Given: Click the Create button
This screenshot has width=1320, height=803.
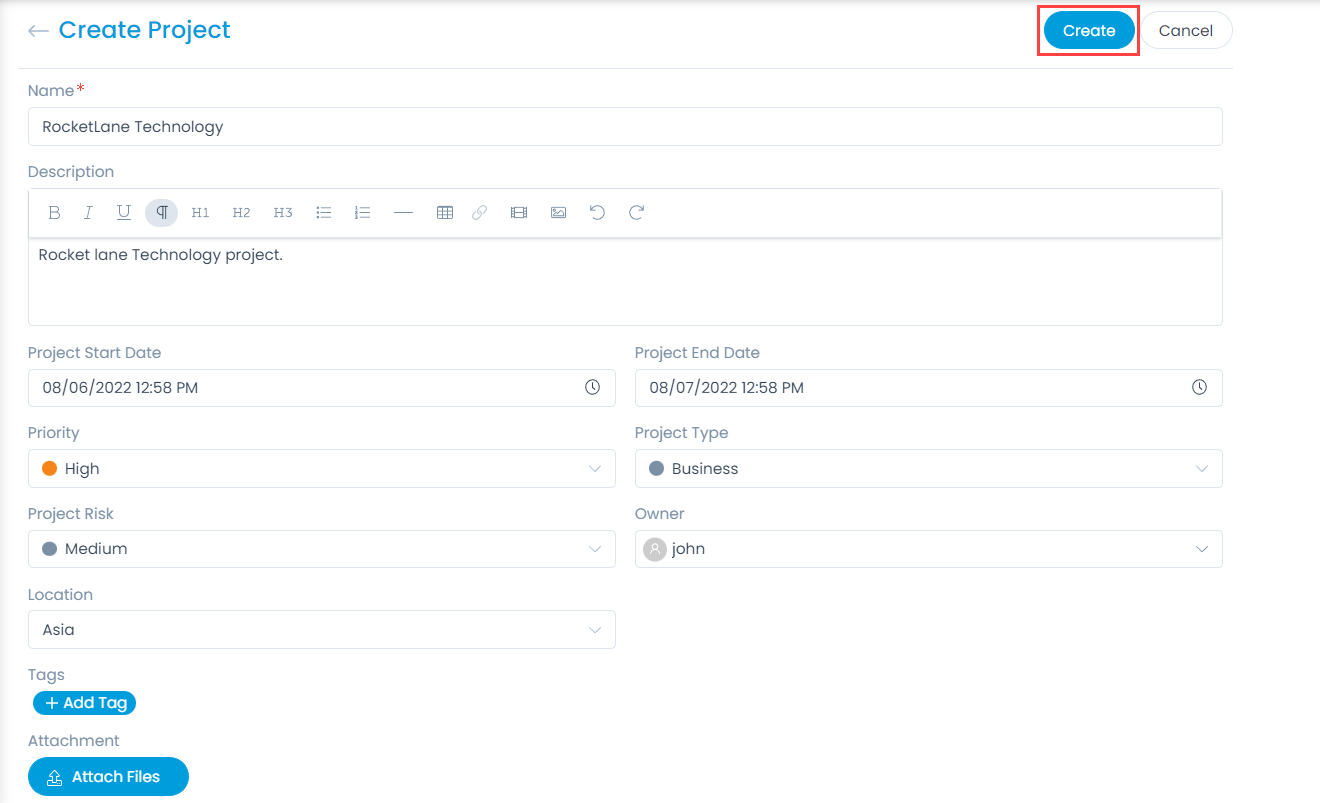Looking at the screenshot, I should coord(1089,30).
